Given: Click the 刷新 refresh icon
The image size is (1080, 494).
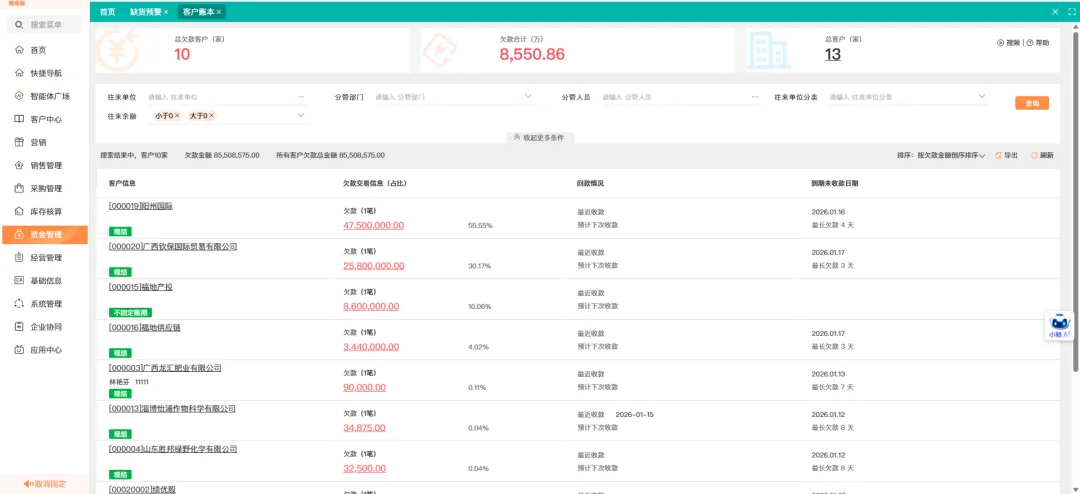Looking at the screenshot, I should [x=1034, y=156].
